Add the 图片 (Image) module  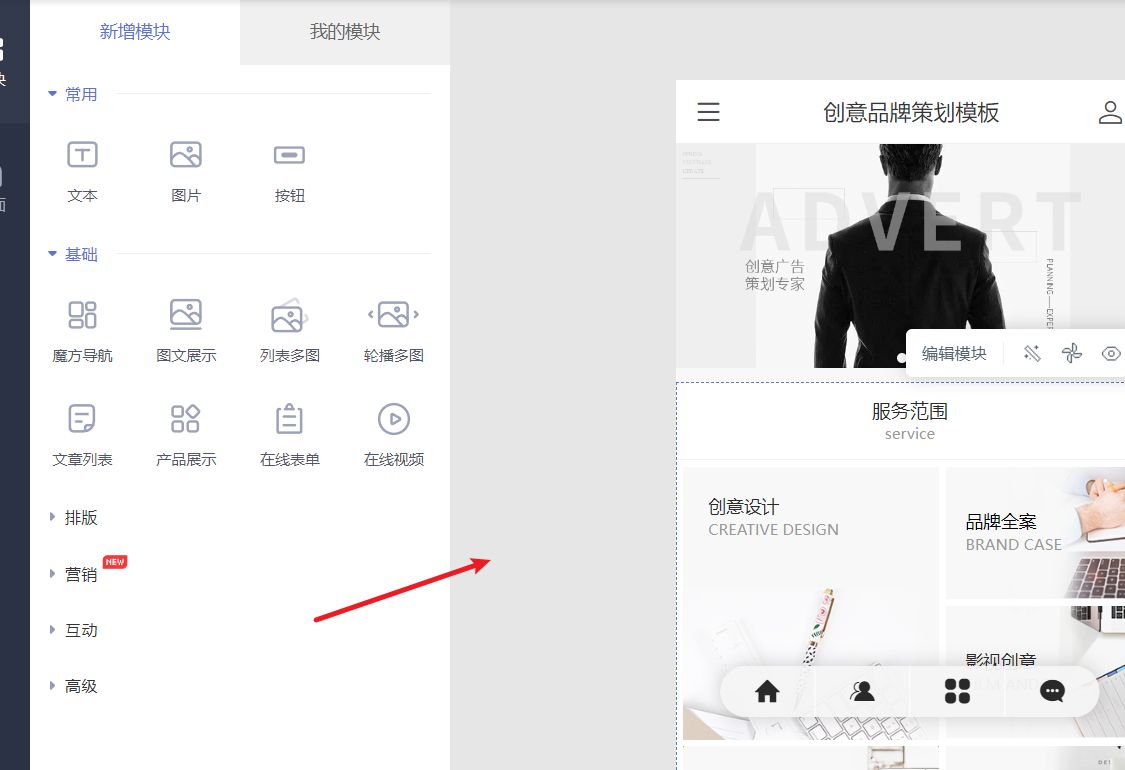point(186,168)
